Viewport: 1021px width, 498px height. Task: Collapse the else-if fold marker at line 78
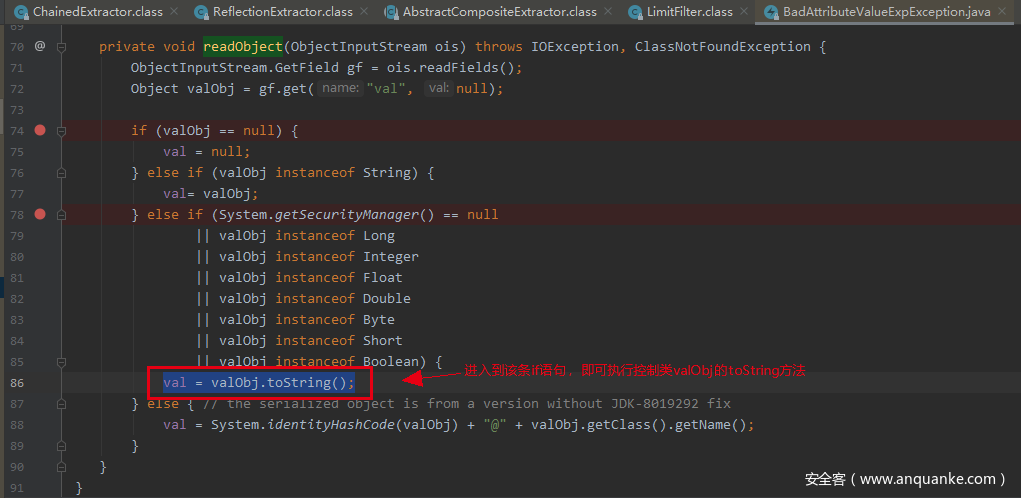(62, 215)
